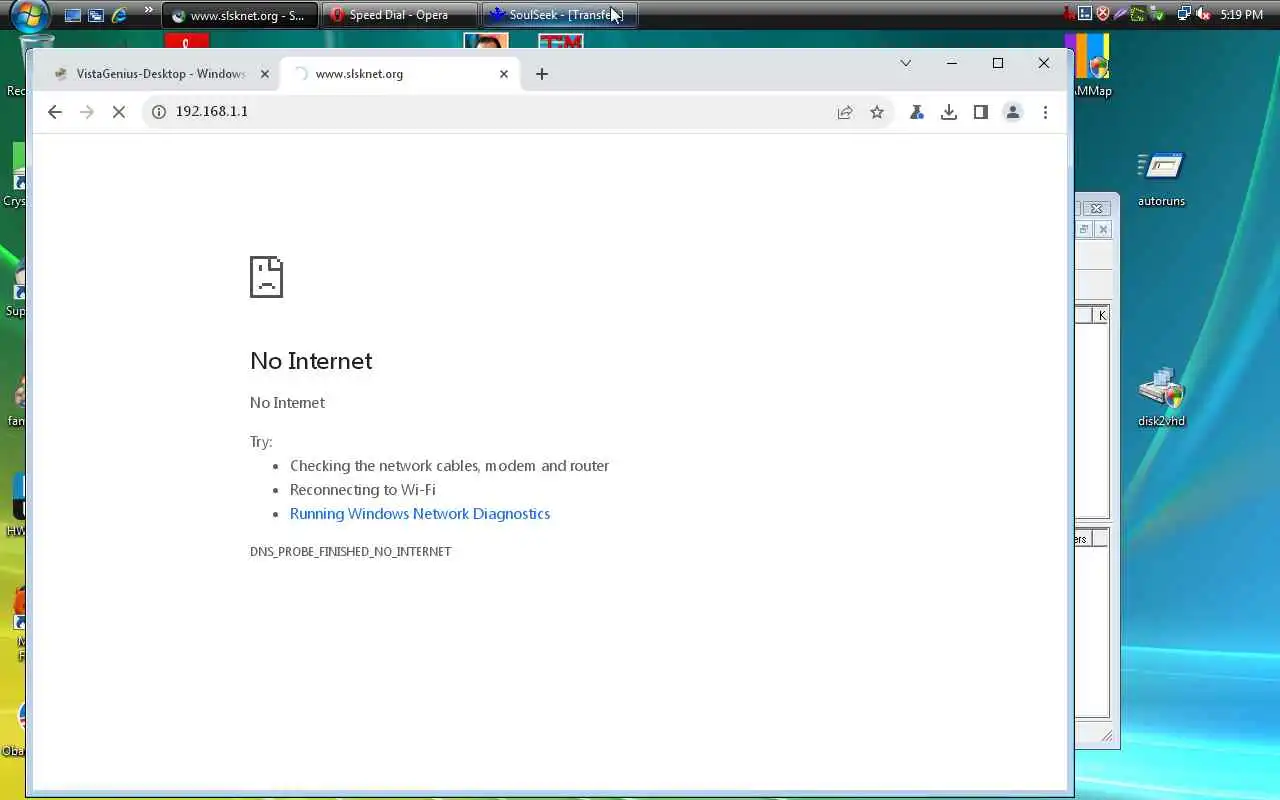Select the www.slsknet.org tab
The height and width of the screenshot is (800, 1280).
coord(400,74)
